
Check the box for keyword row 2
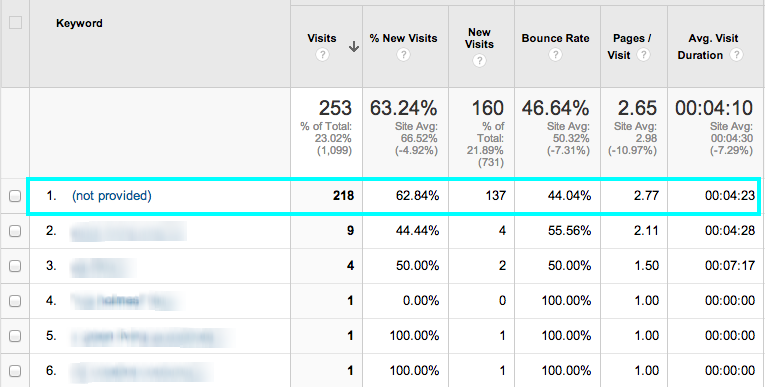(15, 231)
